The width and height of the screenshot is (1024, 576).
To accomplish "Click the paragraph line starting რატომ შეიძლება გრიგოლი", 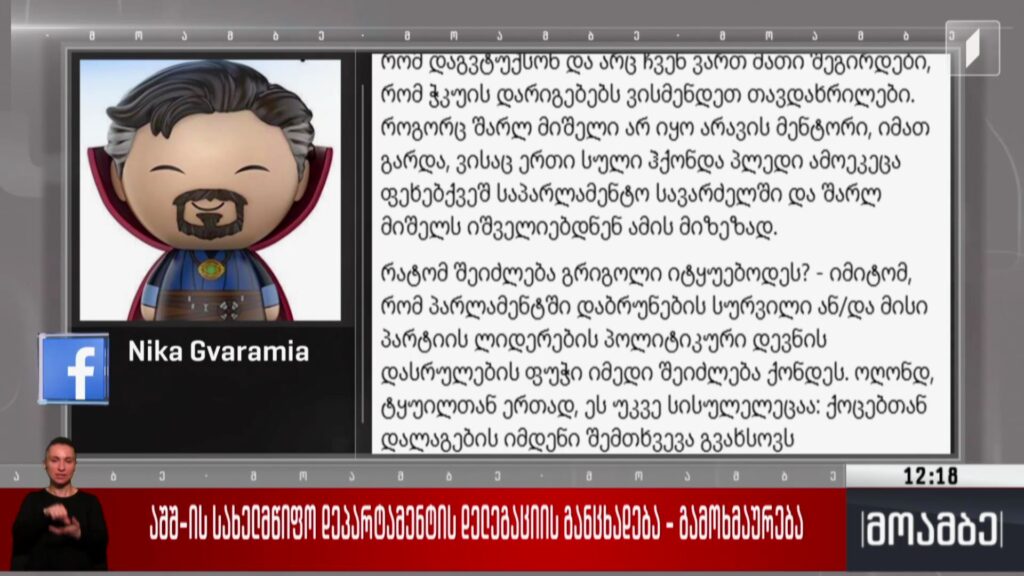I will 645,273.
